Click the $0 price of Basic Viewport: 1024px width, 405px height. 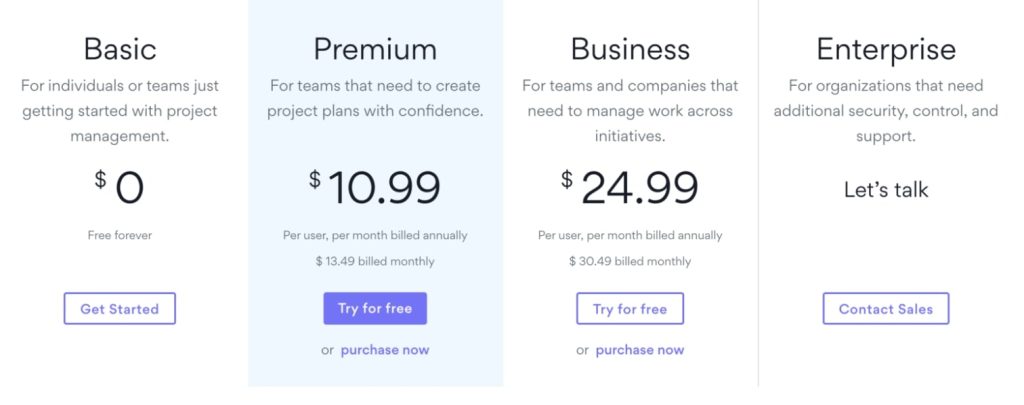coord(120,187)
